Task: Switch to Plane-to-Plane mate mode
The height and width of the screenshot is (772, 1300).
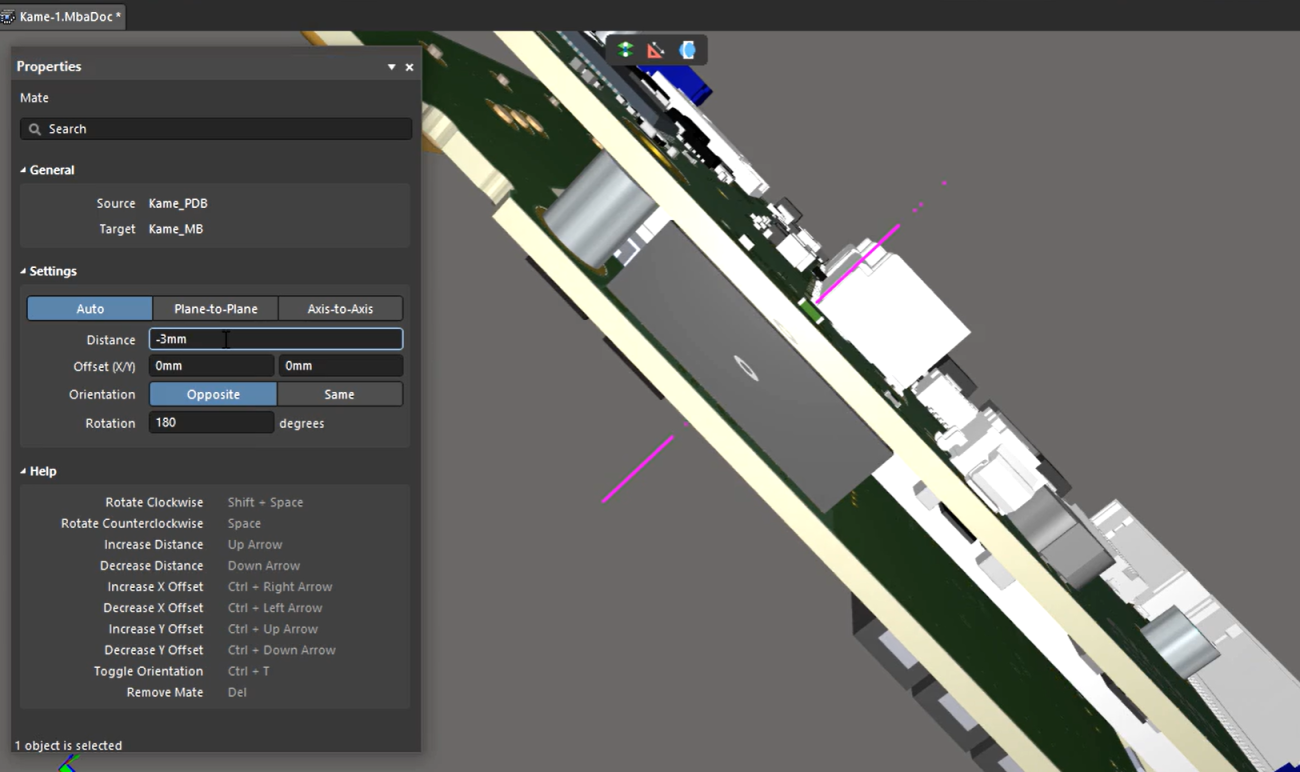Action: coord(215,309)
